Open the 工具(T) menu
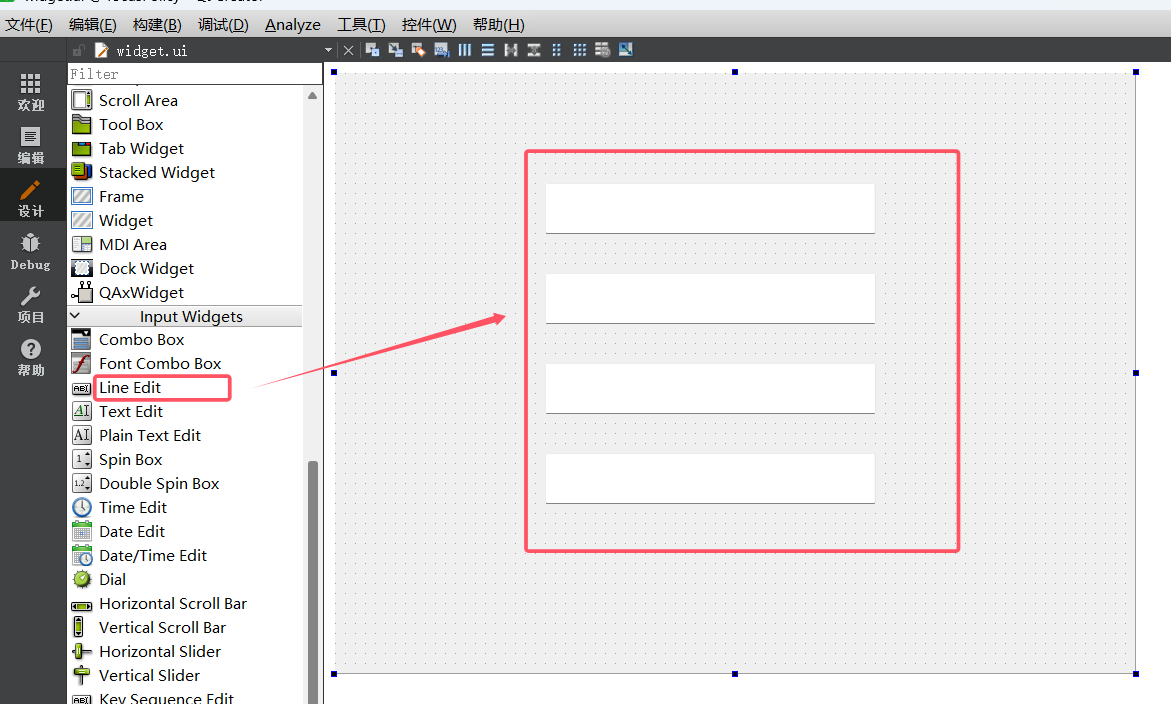This screenshot has width=1171, height=704. (x=361, y=25)
